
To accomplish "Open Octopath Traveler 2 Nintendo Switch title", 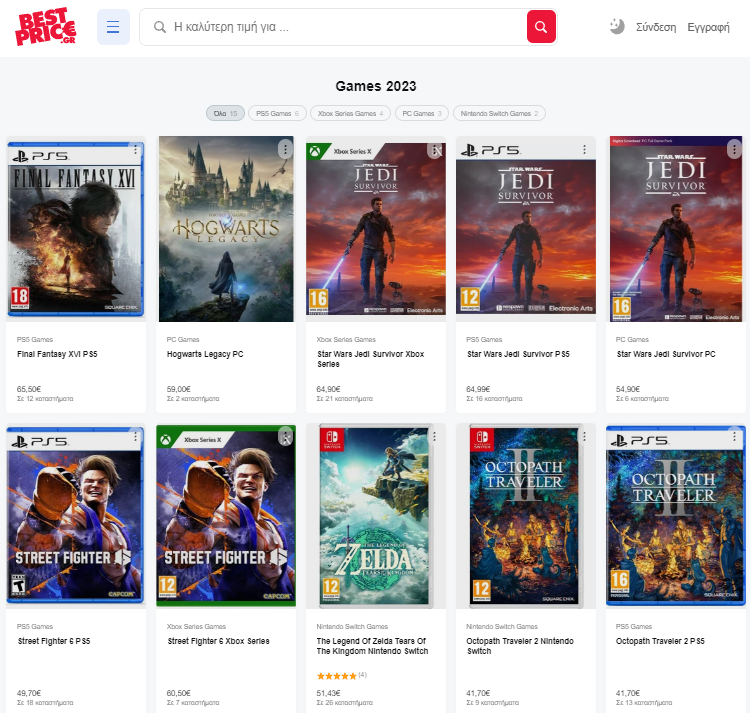I will [x=520, y=646].
